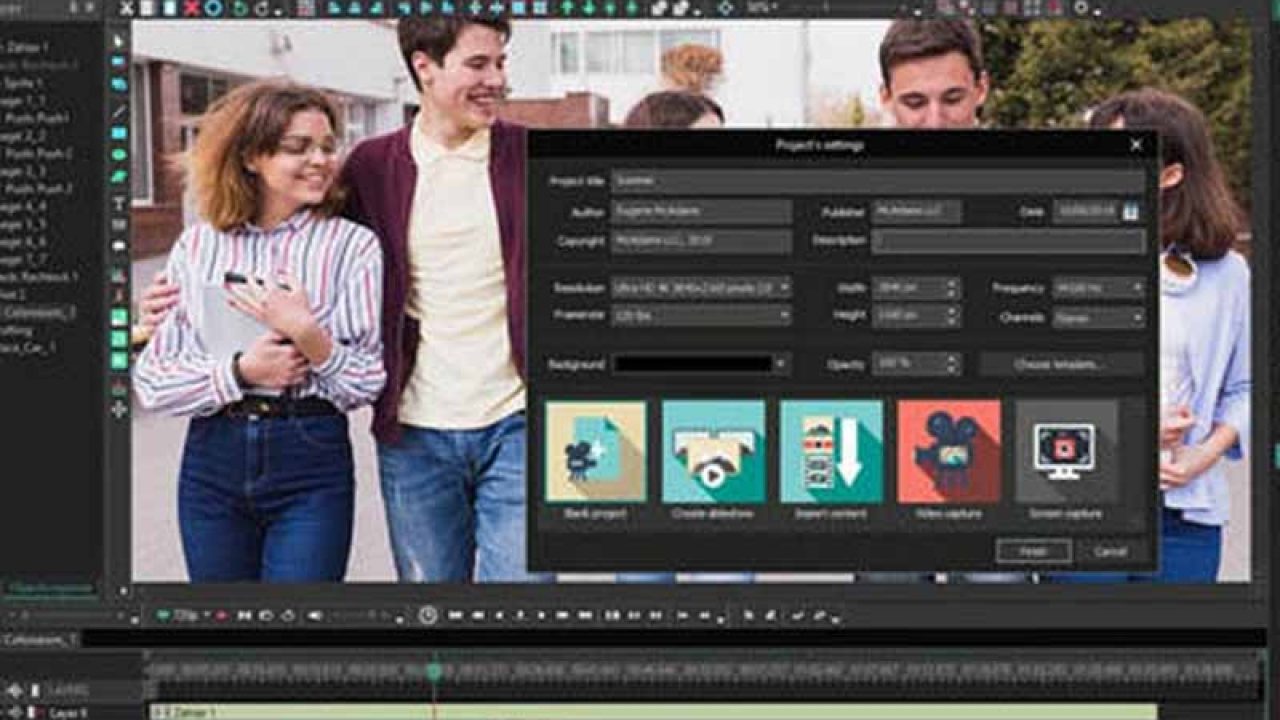Click the Copyright input field
The height and width of the screenshot is (720, 1280).
click(701, 241)
